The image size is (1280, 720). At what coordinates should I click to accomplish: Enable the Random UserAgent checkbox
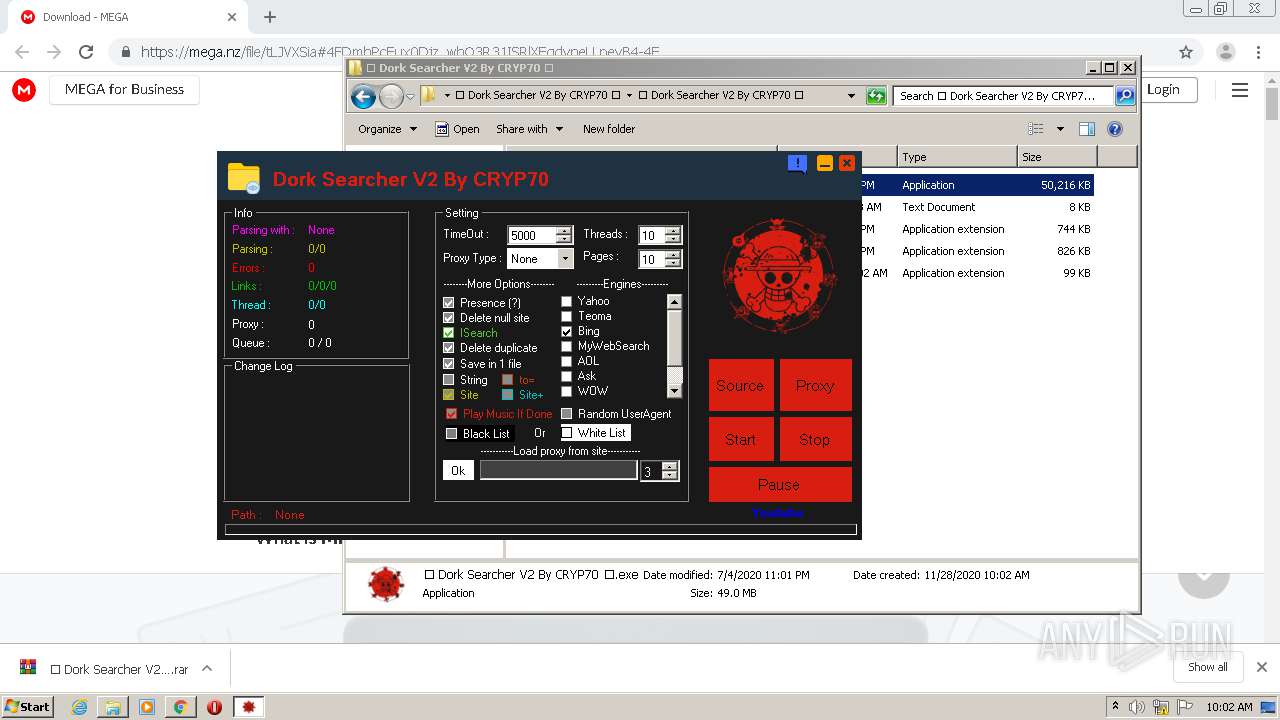[567, 413]
